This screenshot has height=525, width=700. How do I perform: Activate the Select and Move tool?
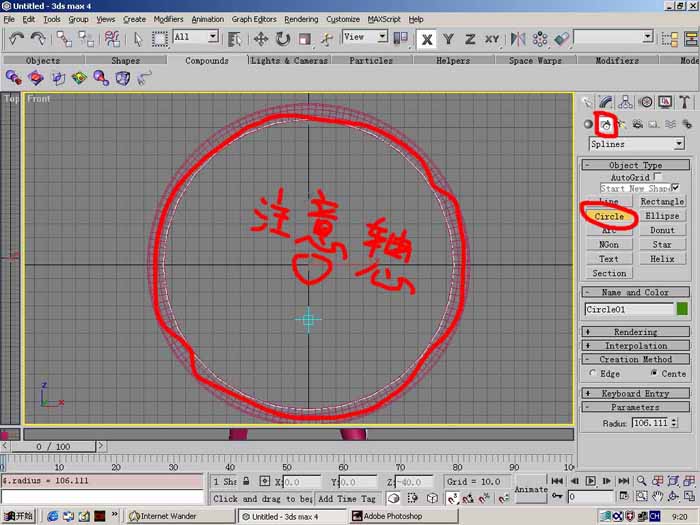[x=261, y=39]
